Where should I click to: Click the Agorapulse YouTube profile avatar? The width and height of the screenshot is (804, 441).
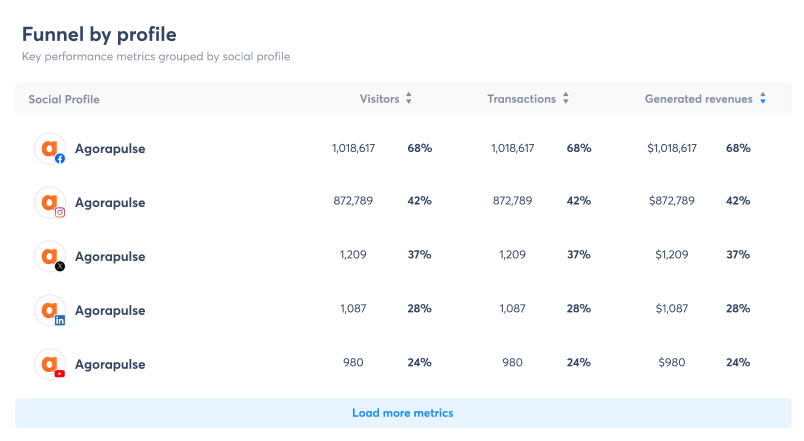tap(49, 364)
